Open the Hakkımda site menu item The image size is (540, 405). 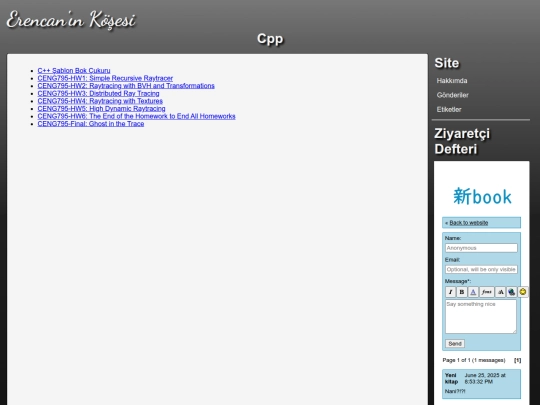452,81
